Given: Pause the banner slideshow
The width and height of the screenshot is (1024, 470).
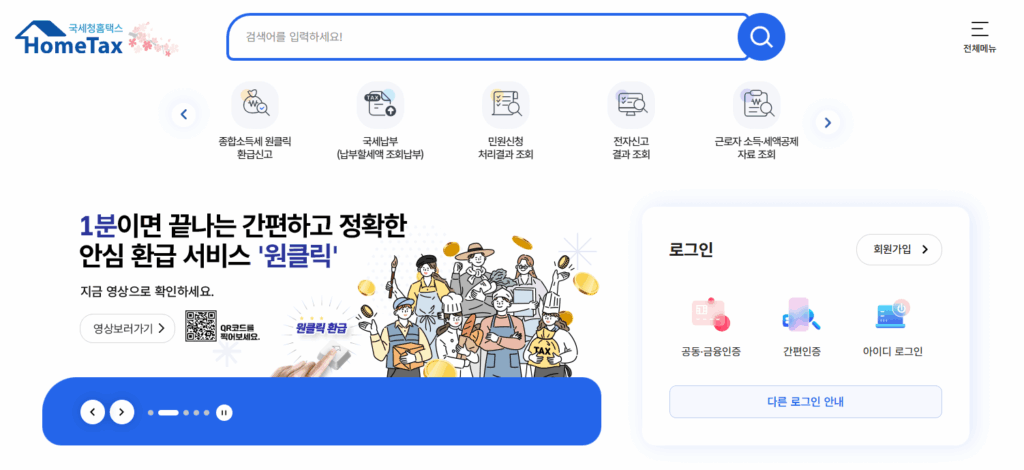Looking at the screenshot, I should (x=224, y=413).
